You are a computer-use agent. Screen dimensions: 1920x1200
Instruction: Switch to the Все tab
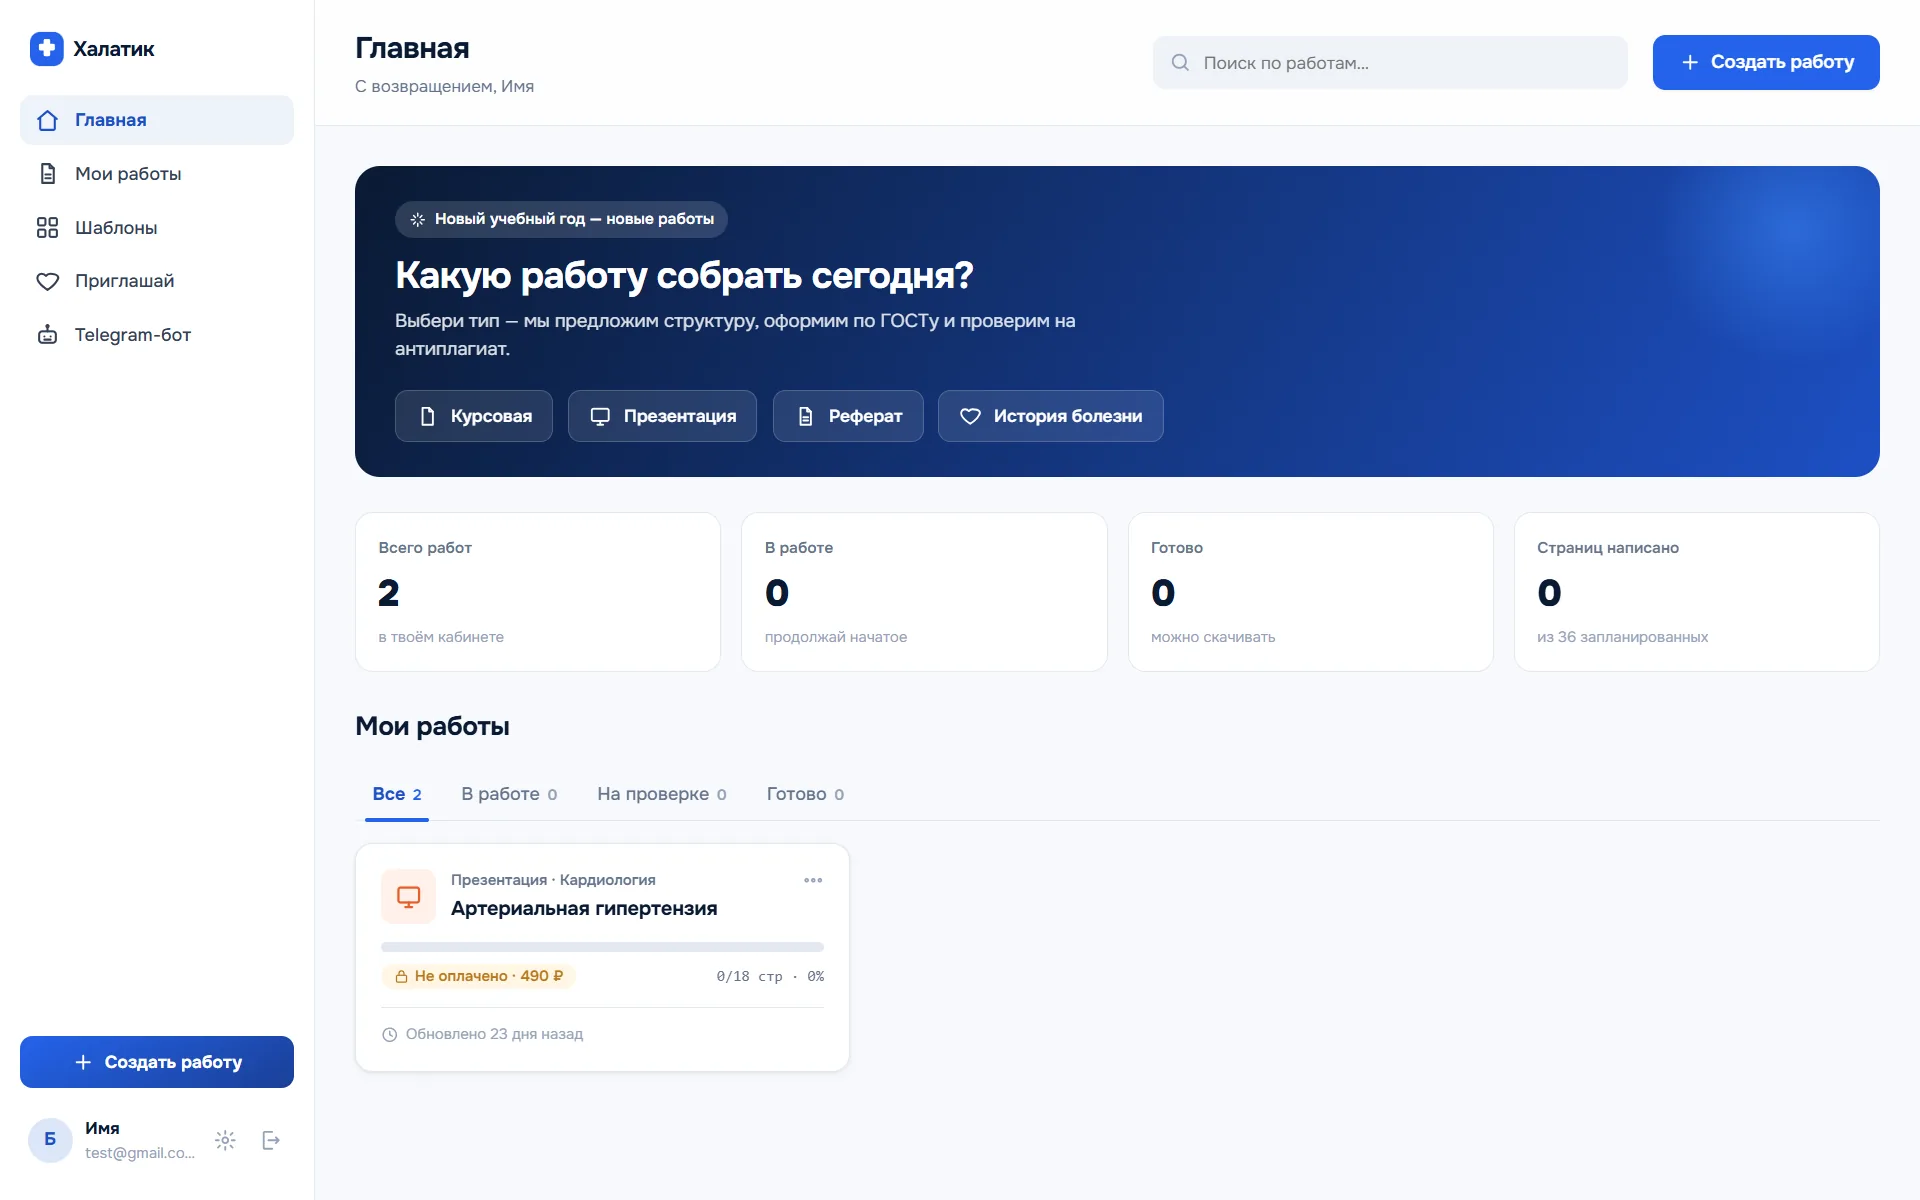pyautogui.click(x=397, y=794)
